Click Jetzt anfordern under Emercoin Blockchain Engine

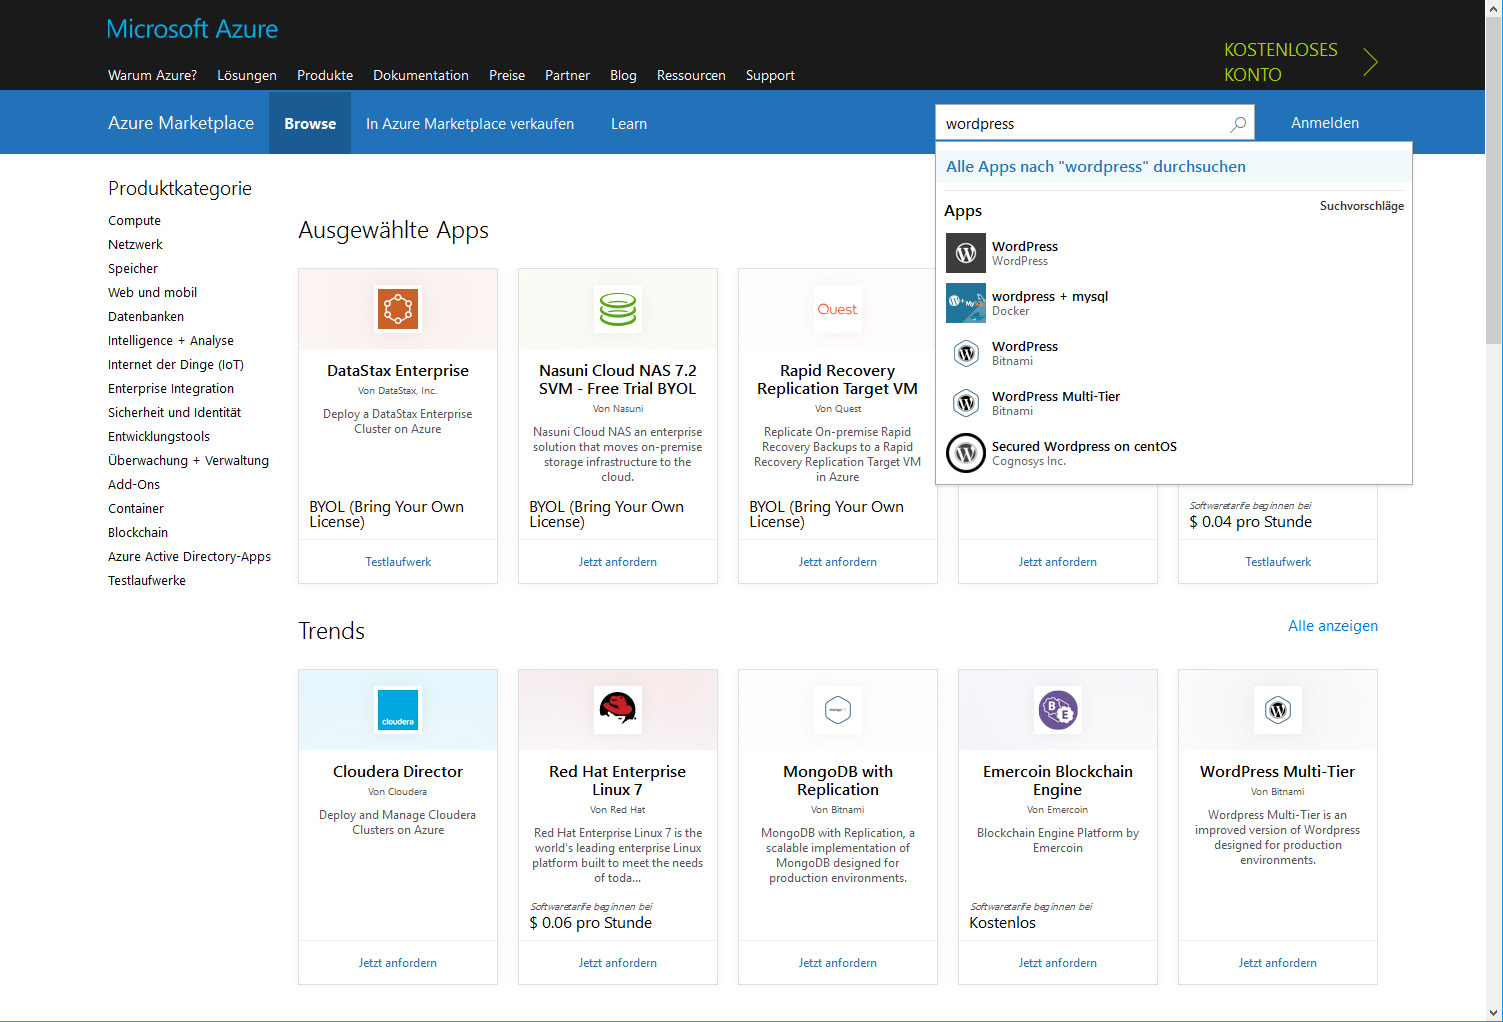[1058, 963]
